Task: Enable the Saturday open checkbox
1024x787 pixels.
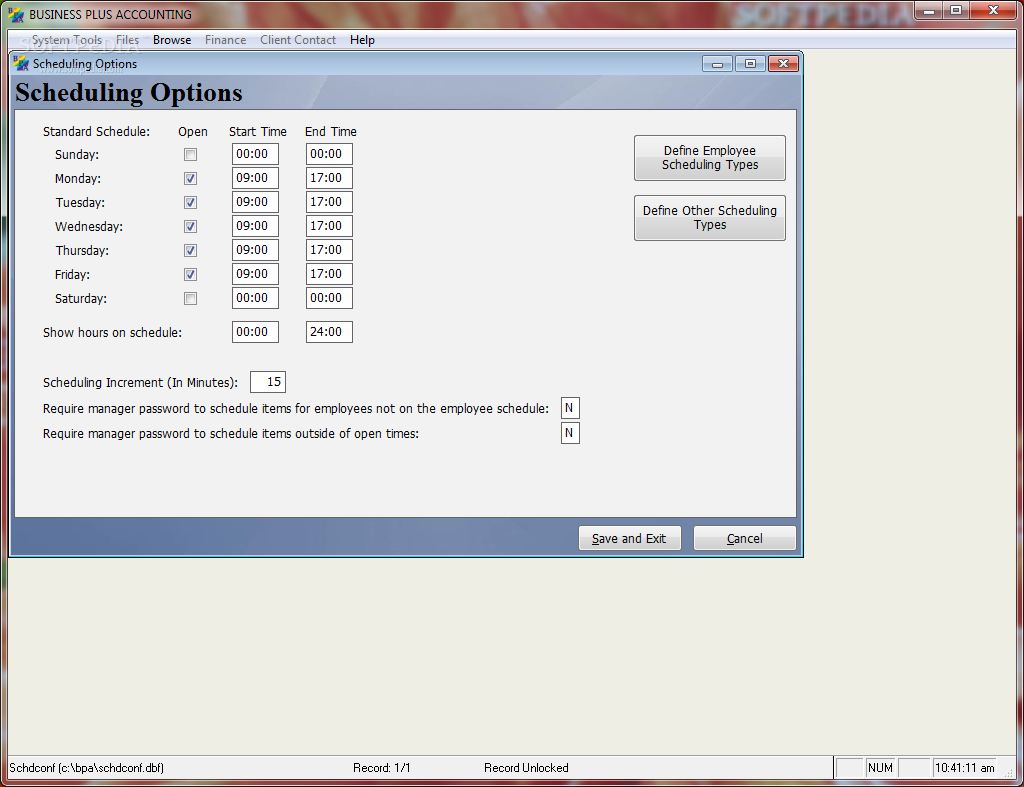Action: coord(190,298)
